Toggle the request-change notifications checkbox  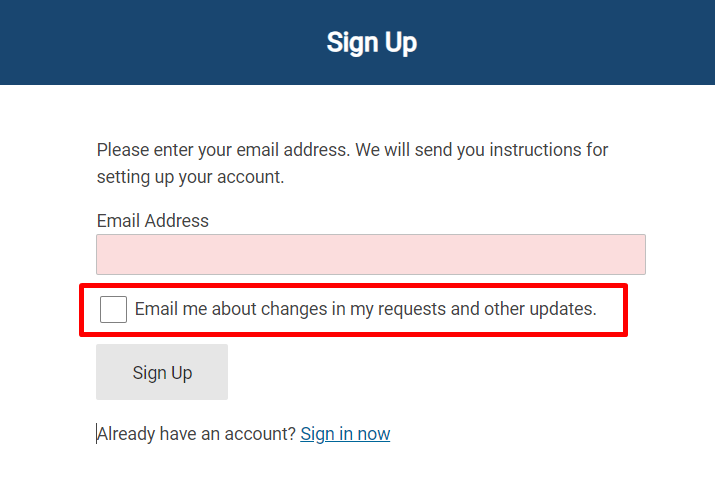114,310
